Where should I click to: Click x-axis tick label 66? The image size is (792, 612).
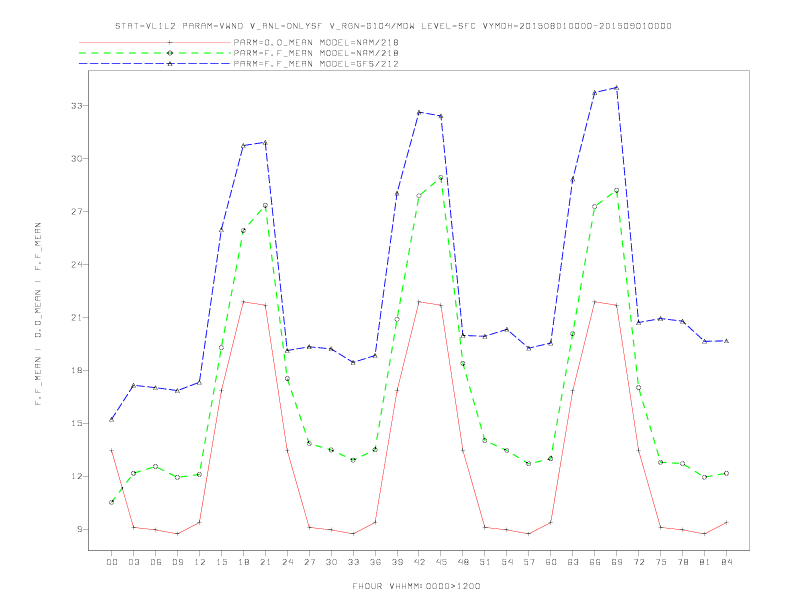595,562
